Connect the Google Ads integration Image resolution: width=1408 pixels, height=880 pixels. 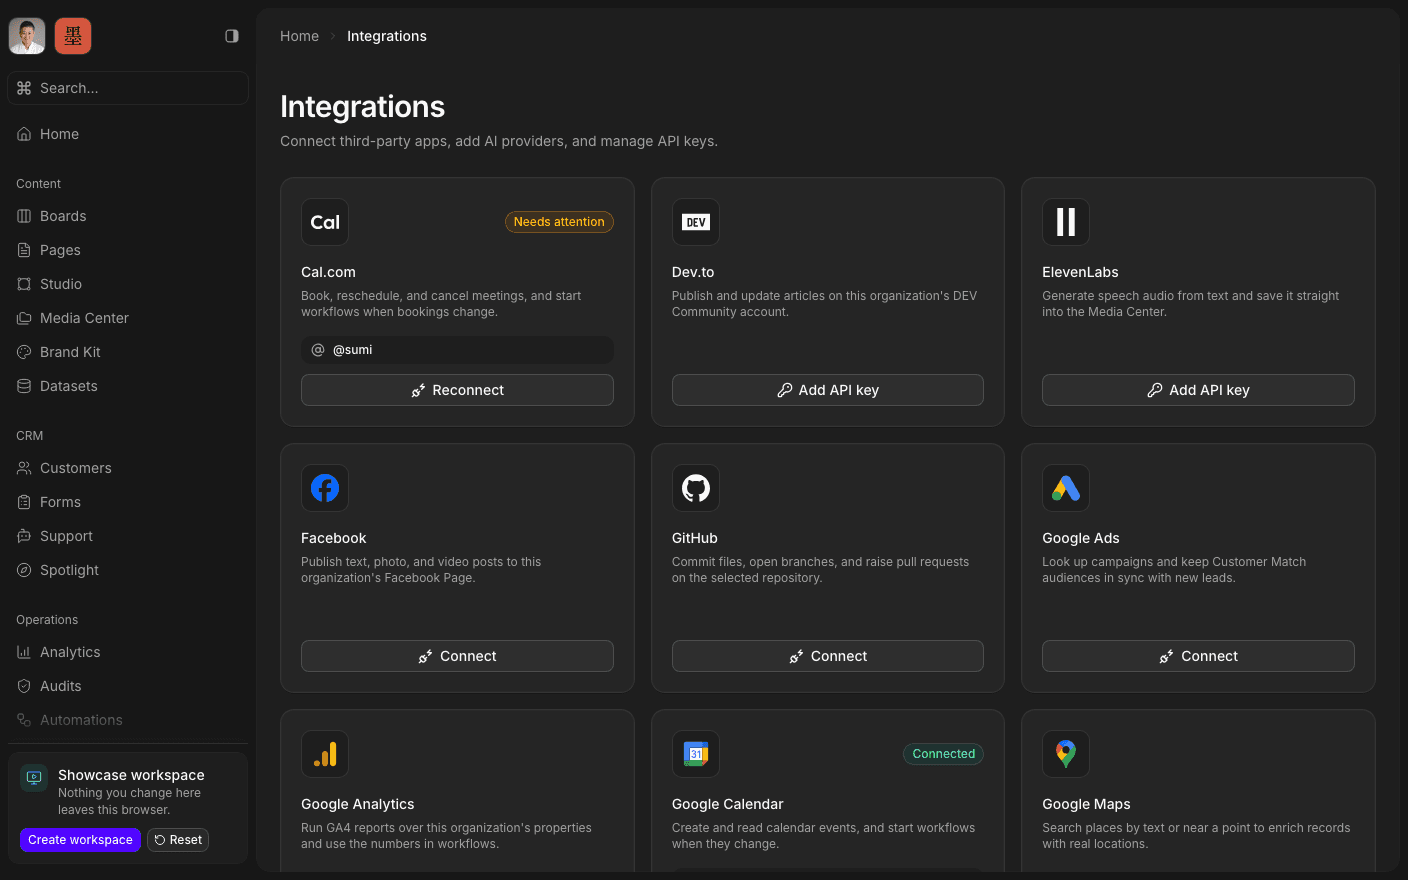pos(1198,656)
